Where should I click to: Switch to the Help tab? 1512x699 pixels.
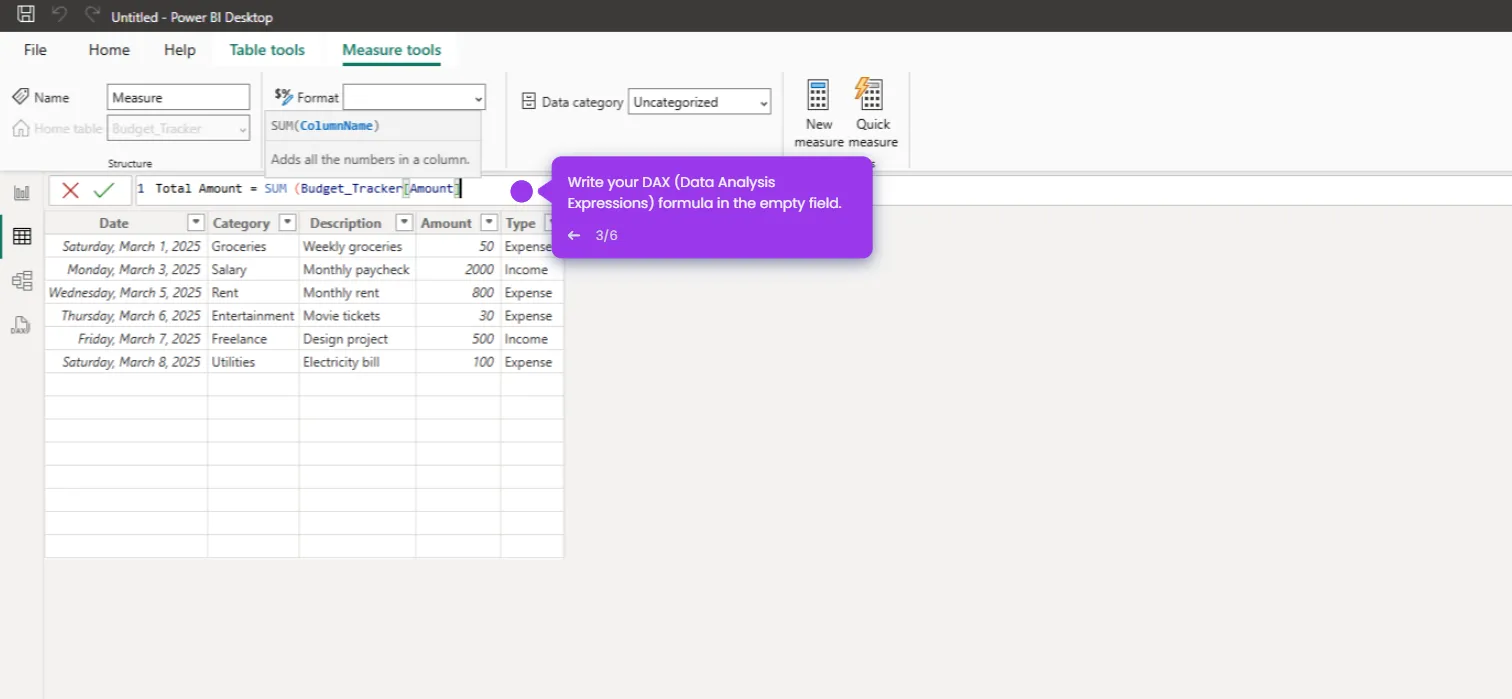pos(180,49)
